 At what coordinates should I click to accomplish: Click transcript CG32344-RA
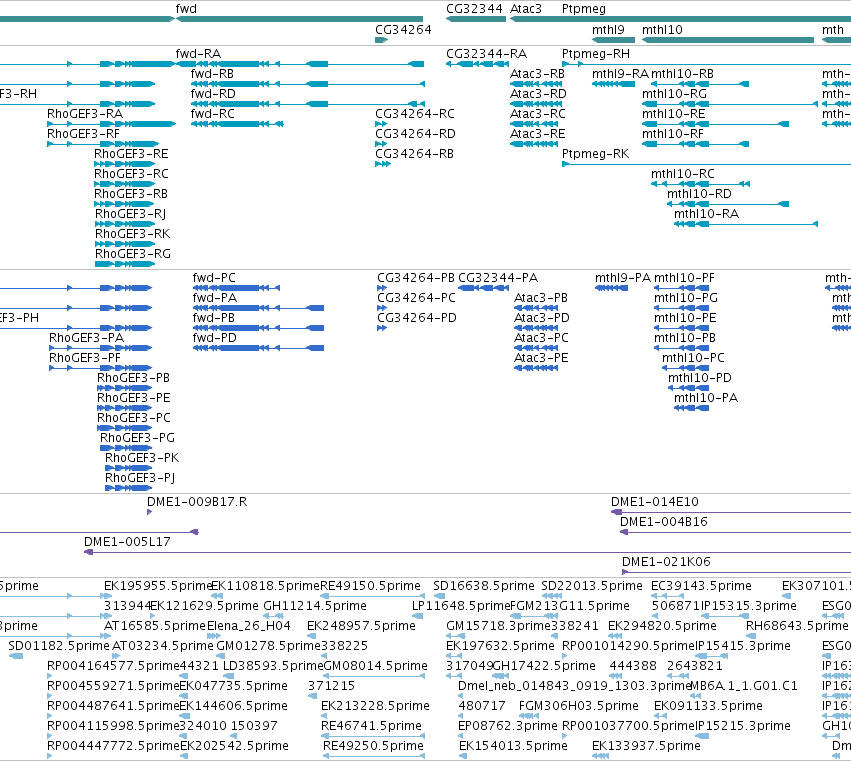click(x=486, y=54)
